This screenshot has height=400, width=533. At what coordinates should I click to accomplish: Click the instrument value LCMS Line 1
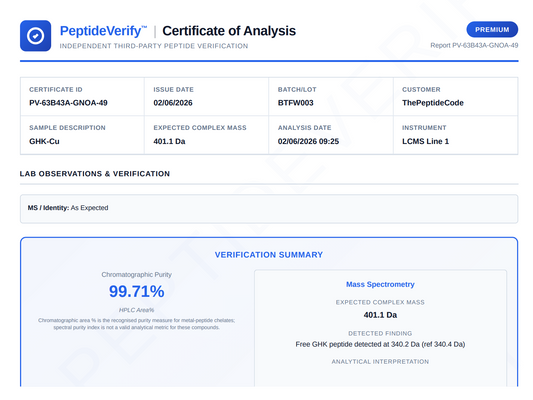pyautogui.click(x=425, y=141)
